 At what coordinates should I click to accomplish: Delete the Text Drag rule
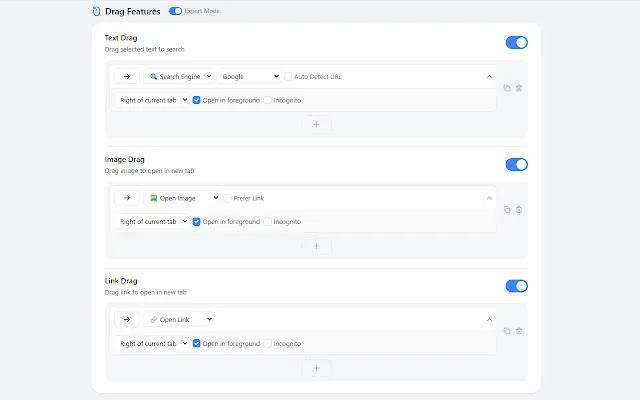(519, 88)
